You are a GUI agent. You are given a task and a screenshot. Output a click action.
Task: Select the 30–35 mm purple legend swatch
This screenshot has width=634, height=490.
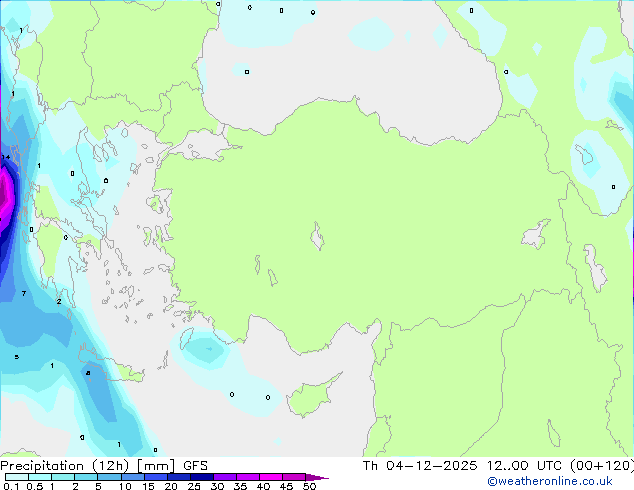(225, 477)
